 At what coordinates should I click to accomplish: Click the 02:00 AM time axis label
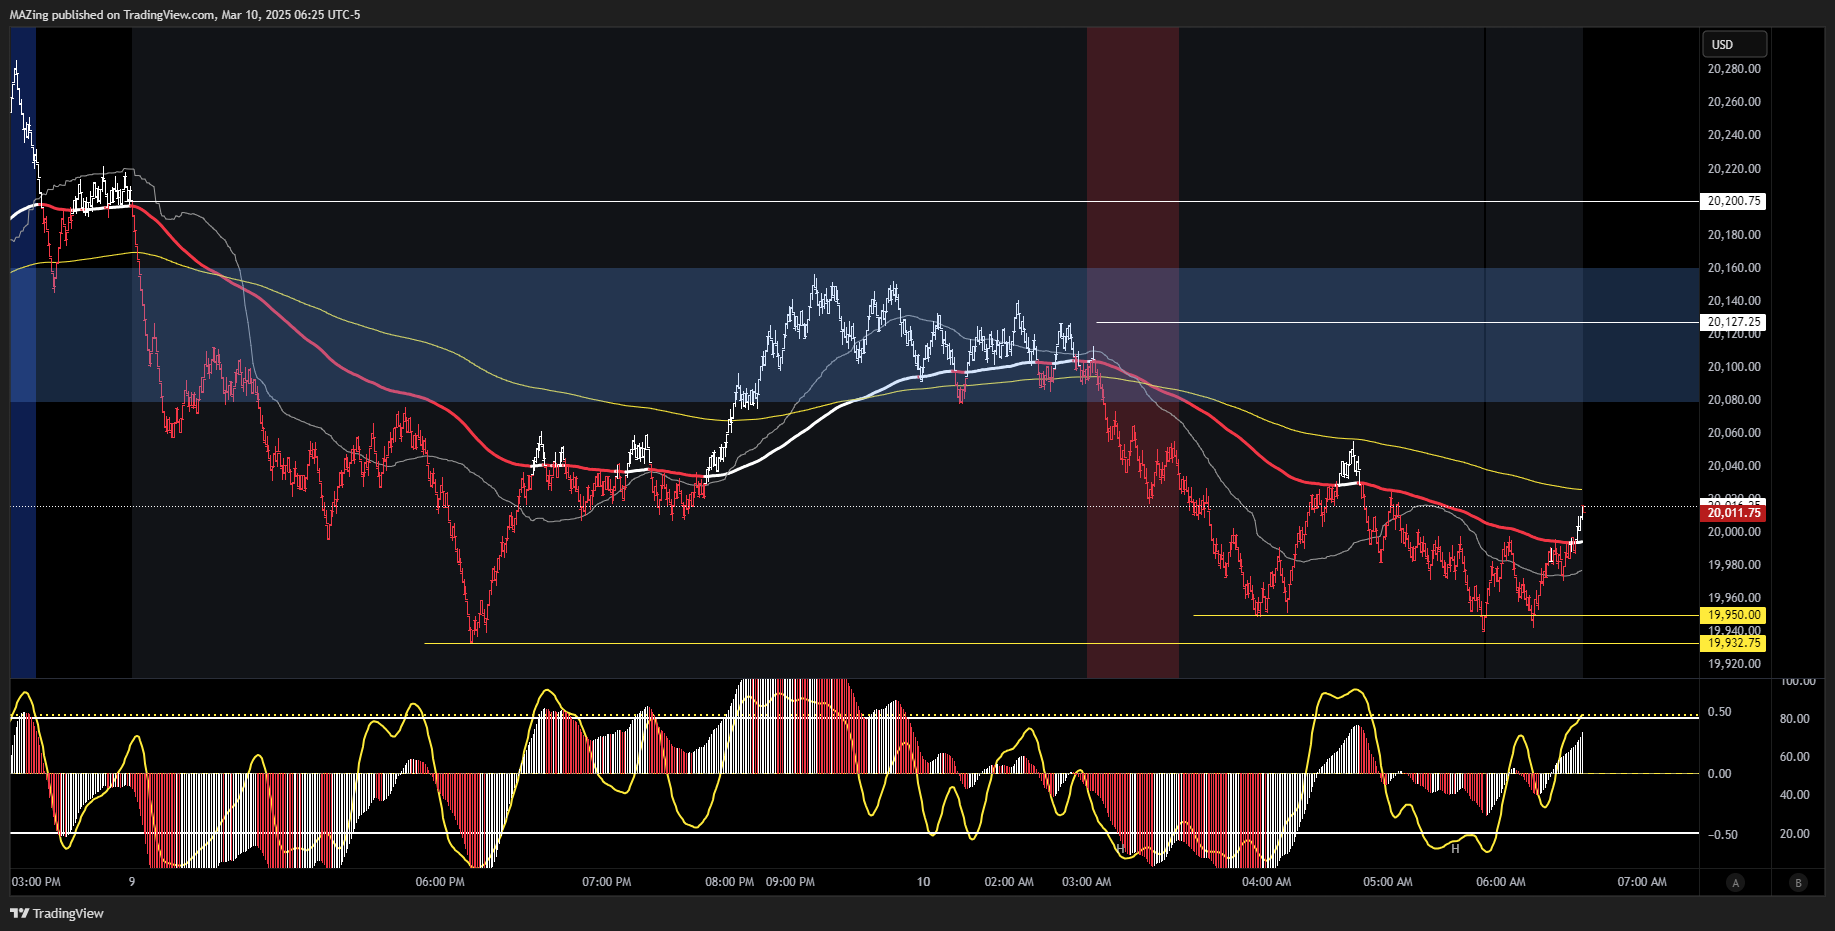click(x=1009, y=882)
